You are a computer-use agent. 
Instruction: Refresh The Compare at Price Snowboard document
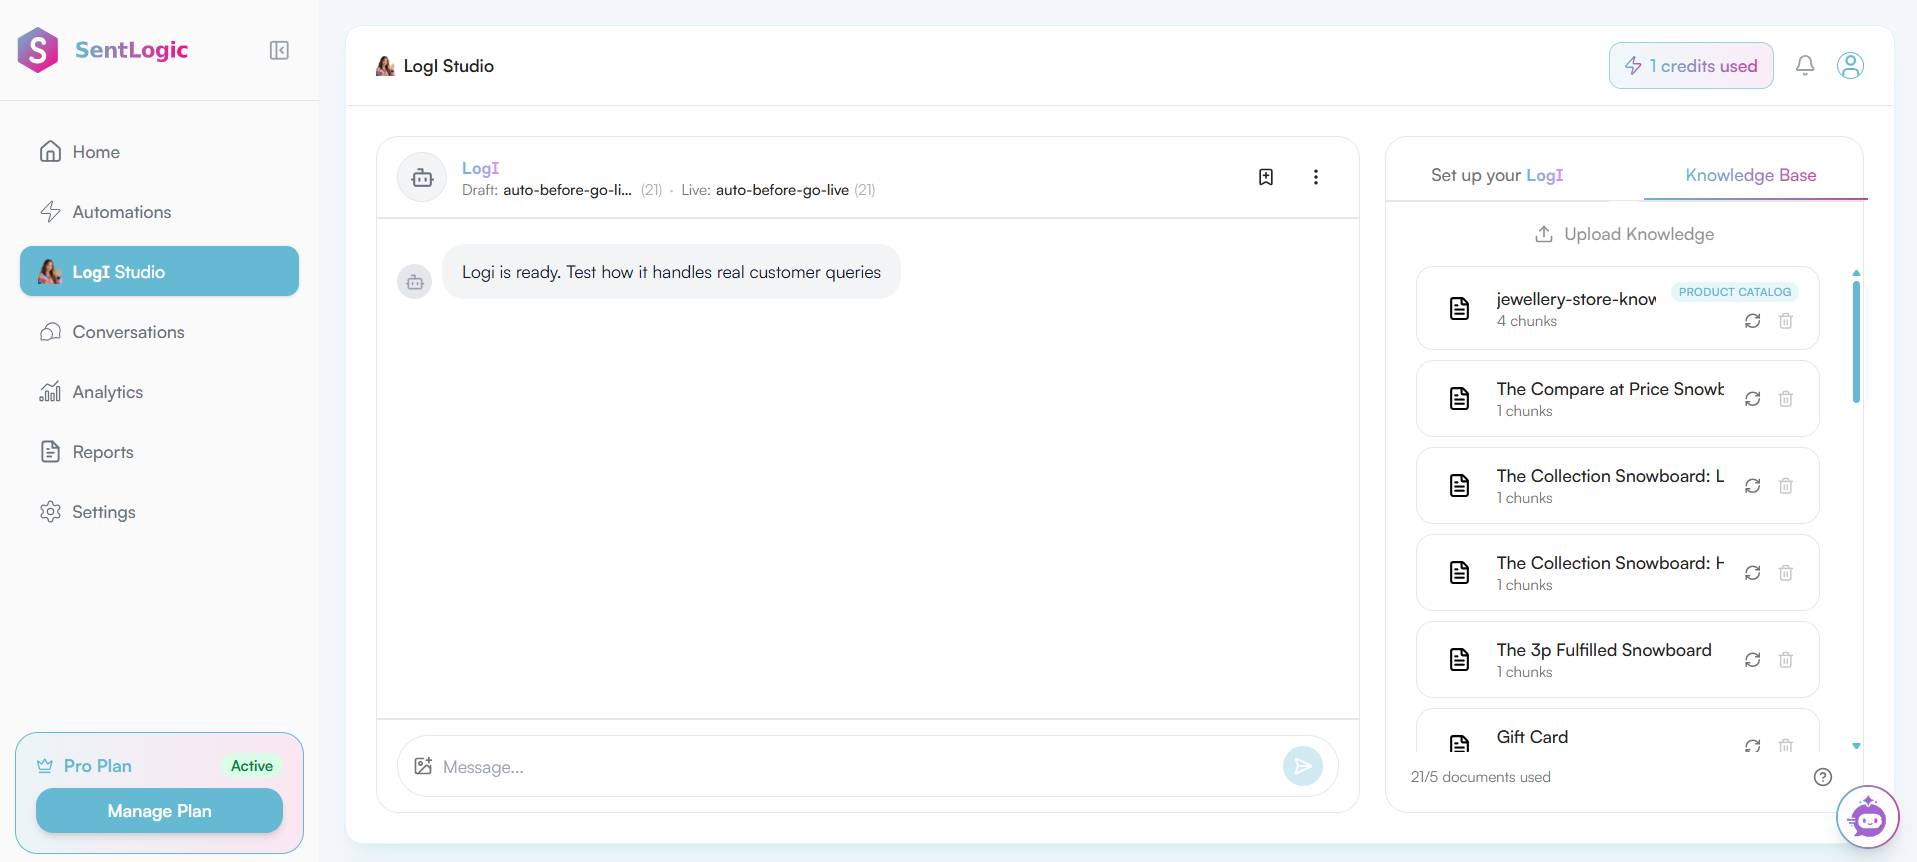click(x=1753, y=399)
